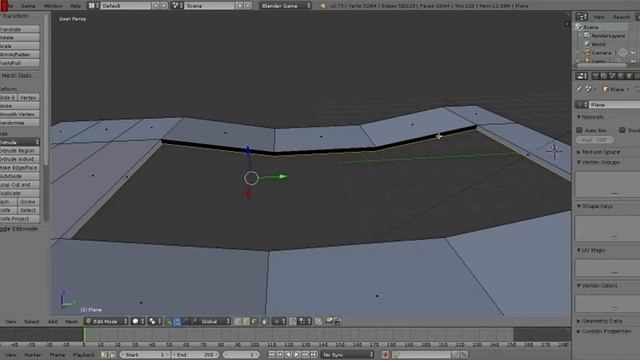Click the Screw button
This screenshot has width=640, height=360.
28,202
